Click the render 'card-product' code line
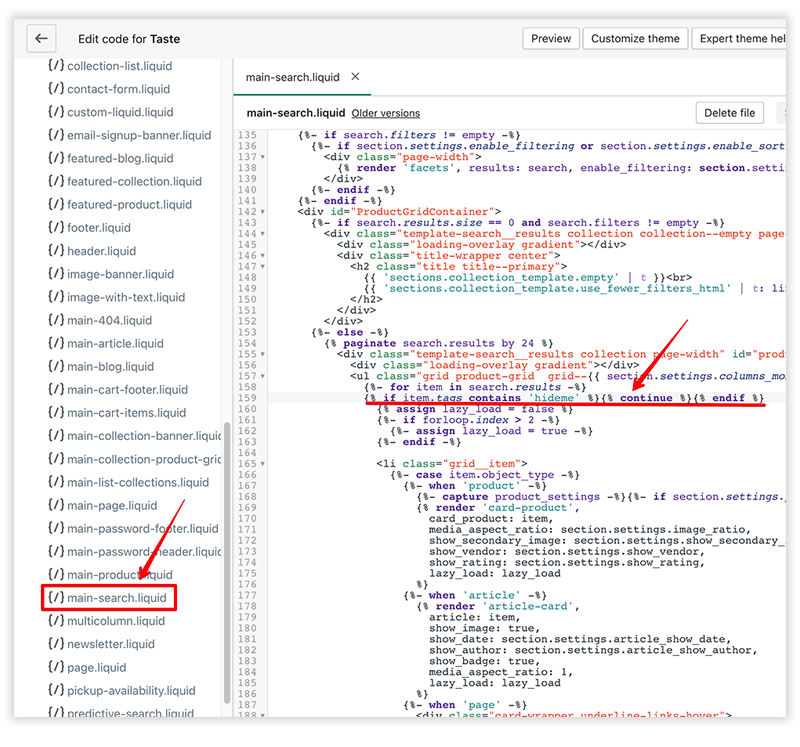 click(x=498, y=508)
